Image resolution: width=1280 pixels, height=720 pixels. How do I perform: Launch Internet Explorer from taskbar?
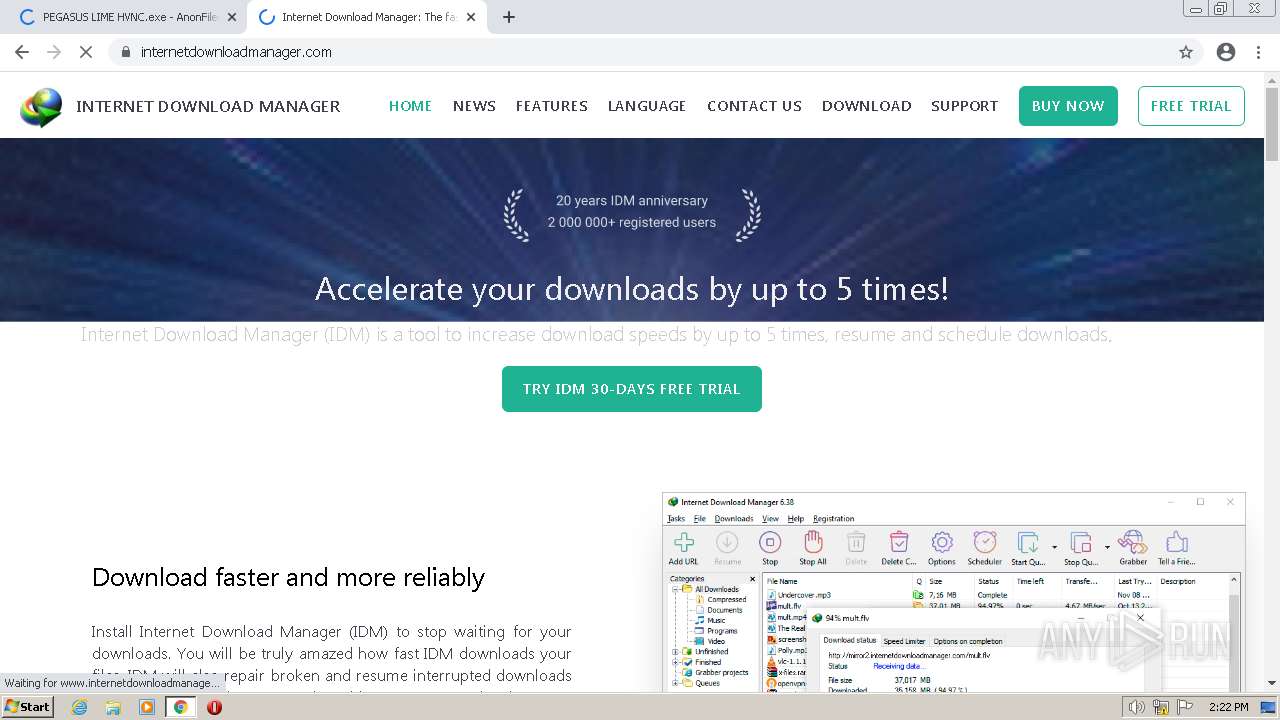79,707
